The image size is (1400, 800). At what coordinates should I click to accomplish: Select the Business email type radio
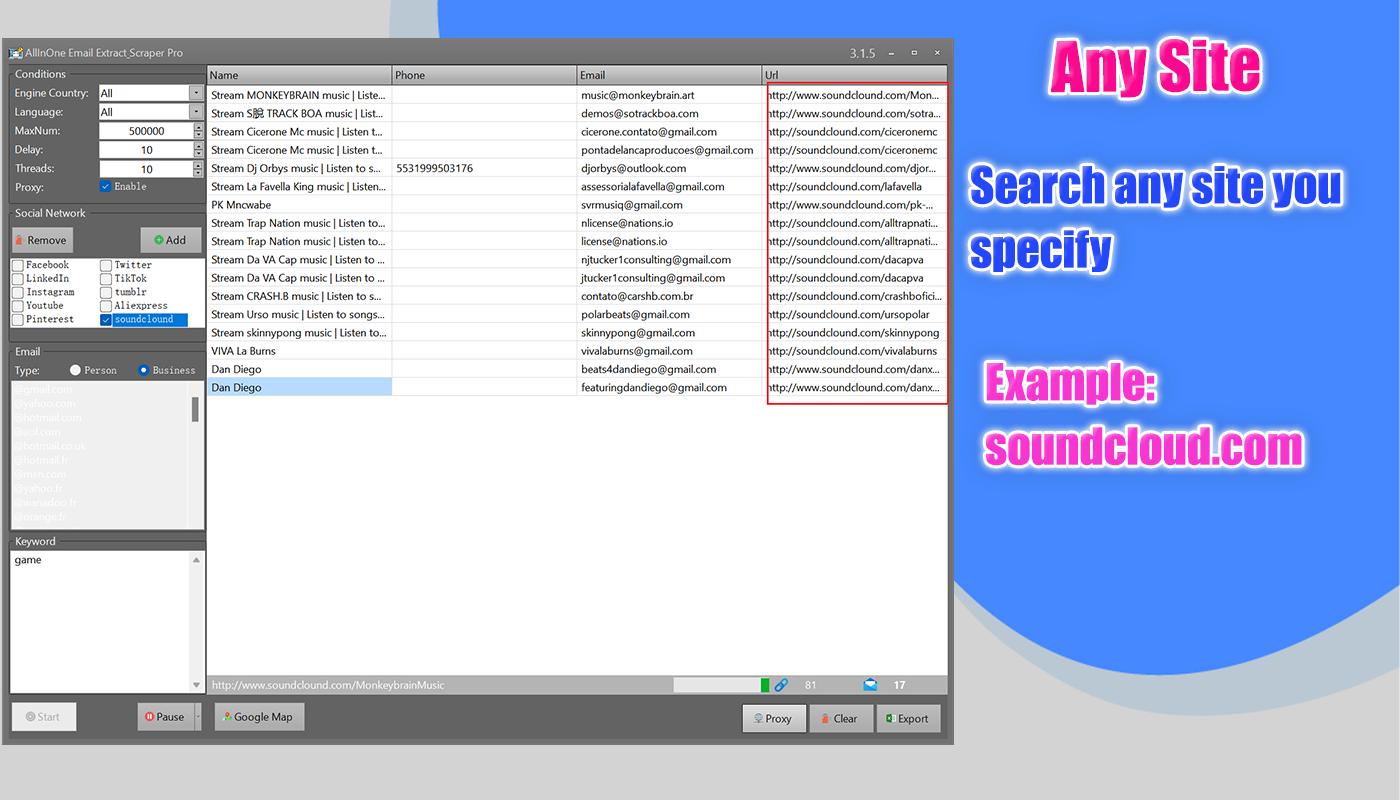144,370
